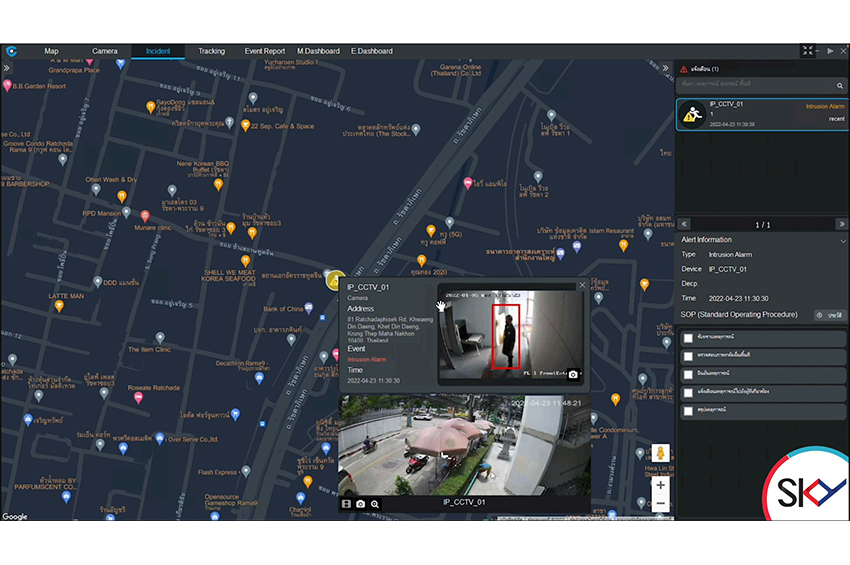Screen dimensions: 850x565
Task: Open the Tracking tab
Action: click(211, 51)
